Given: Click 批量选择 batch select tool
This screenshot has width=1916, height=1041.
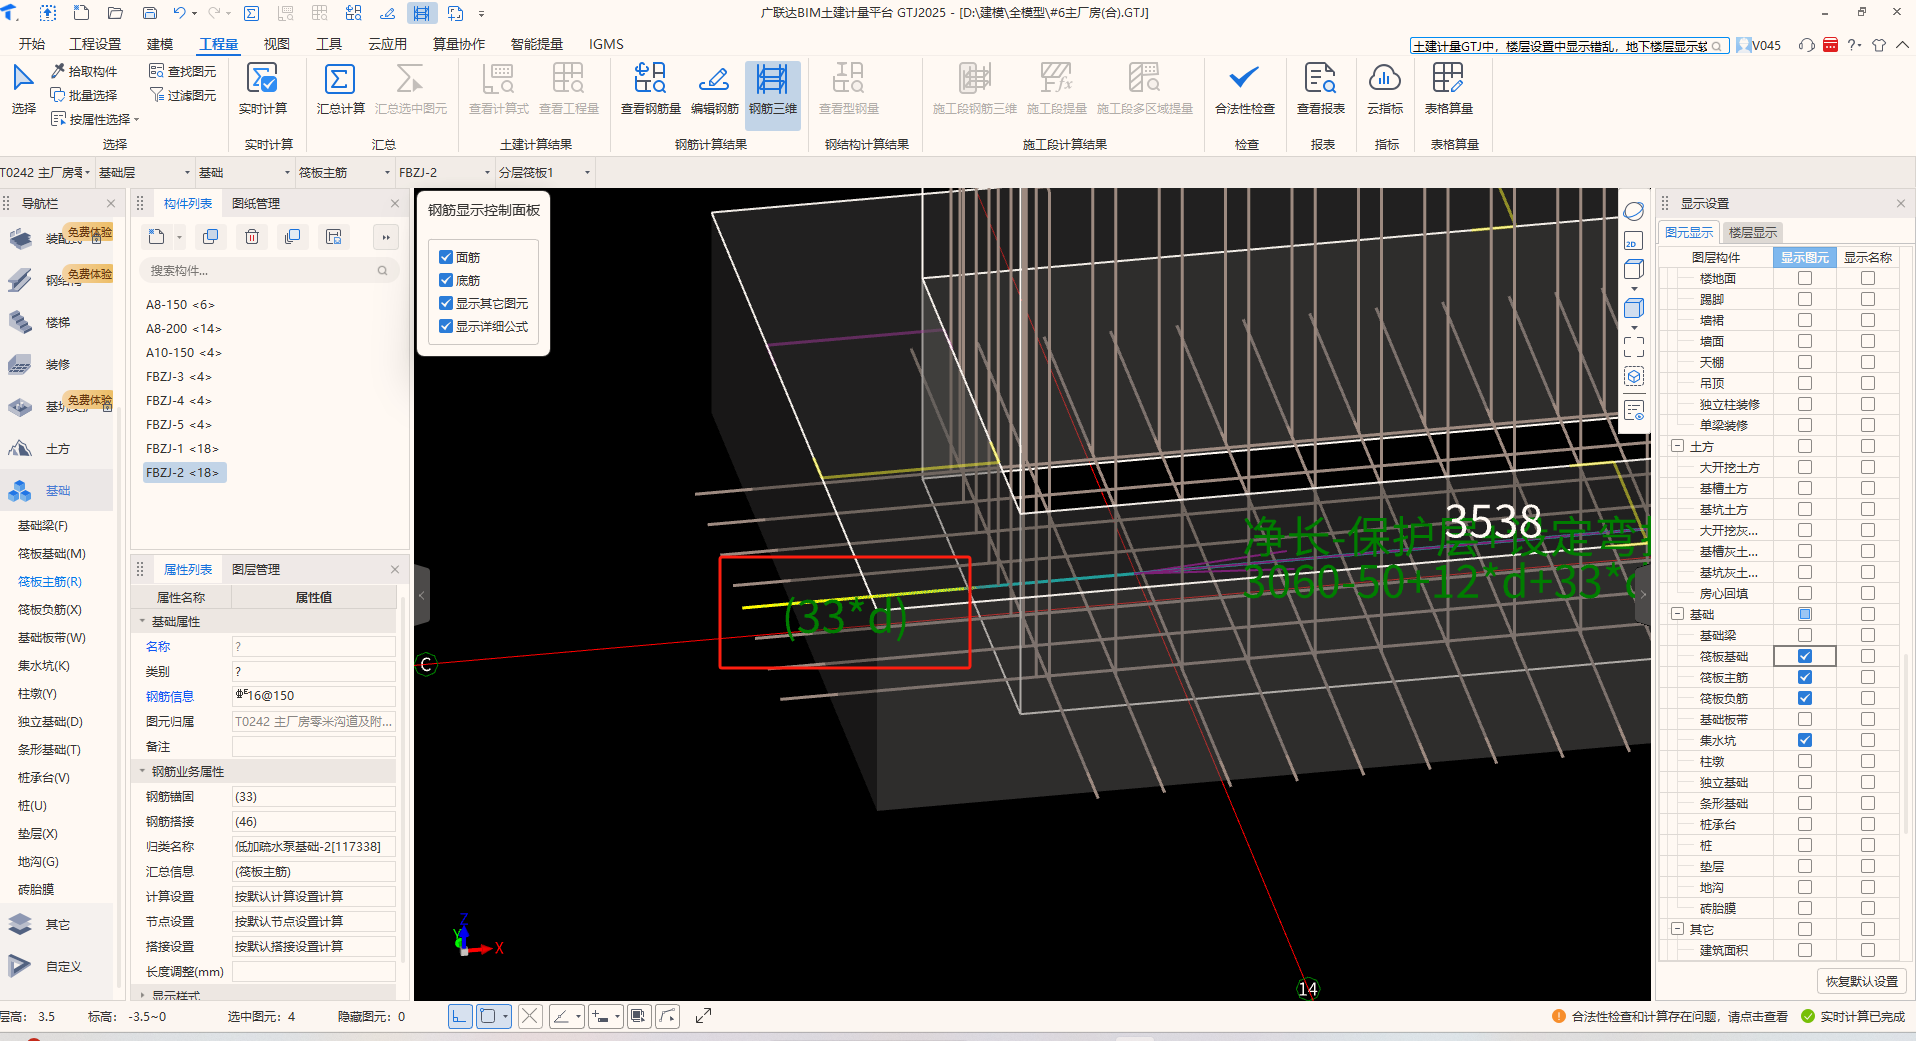Looking at the screenshot, I should (x=85, y=95).
